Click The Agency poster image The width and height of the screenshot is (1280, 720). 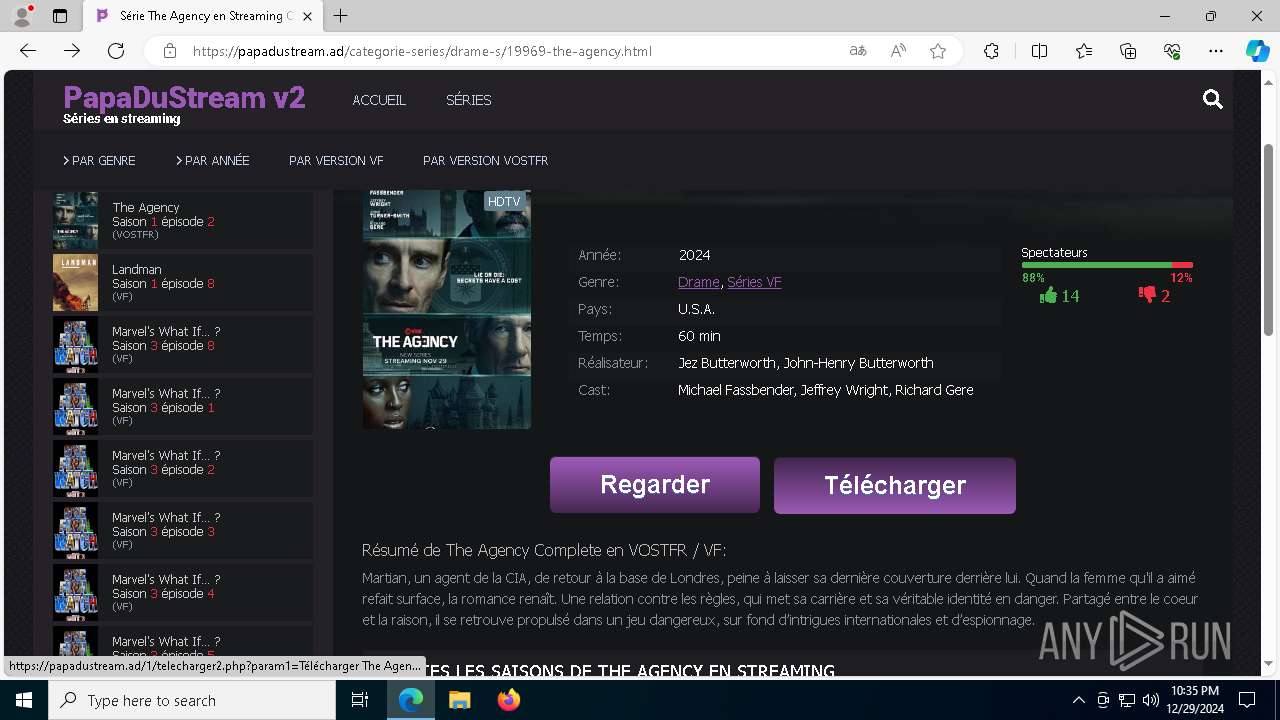[447, 309]
